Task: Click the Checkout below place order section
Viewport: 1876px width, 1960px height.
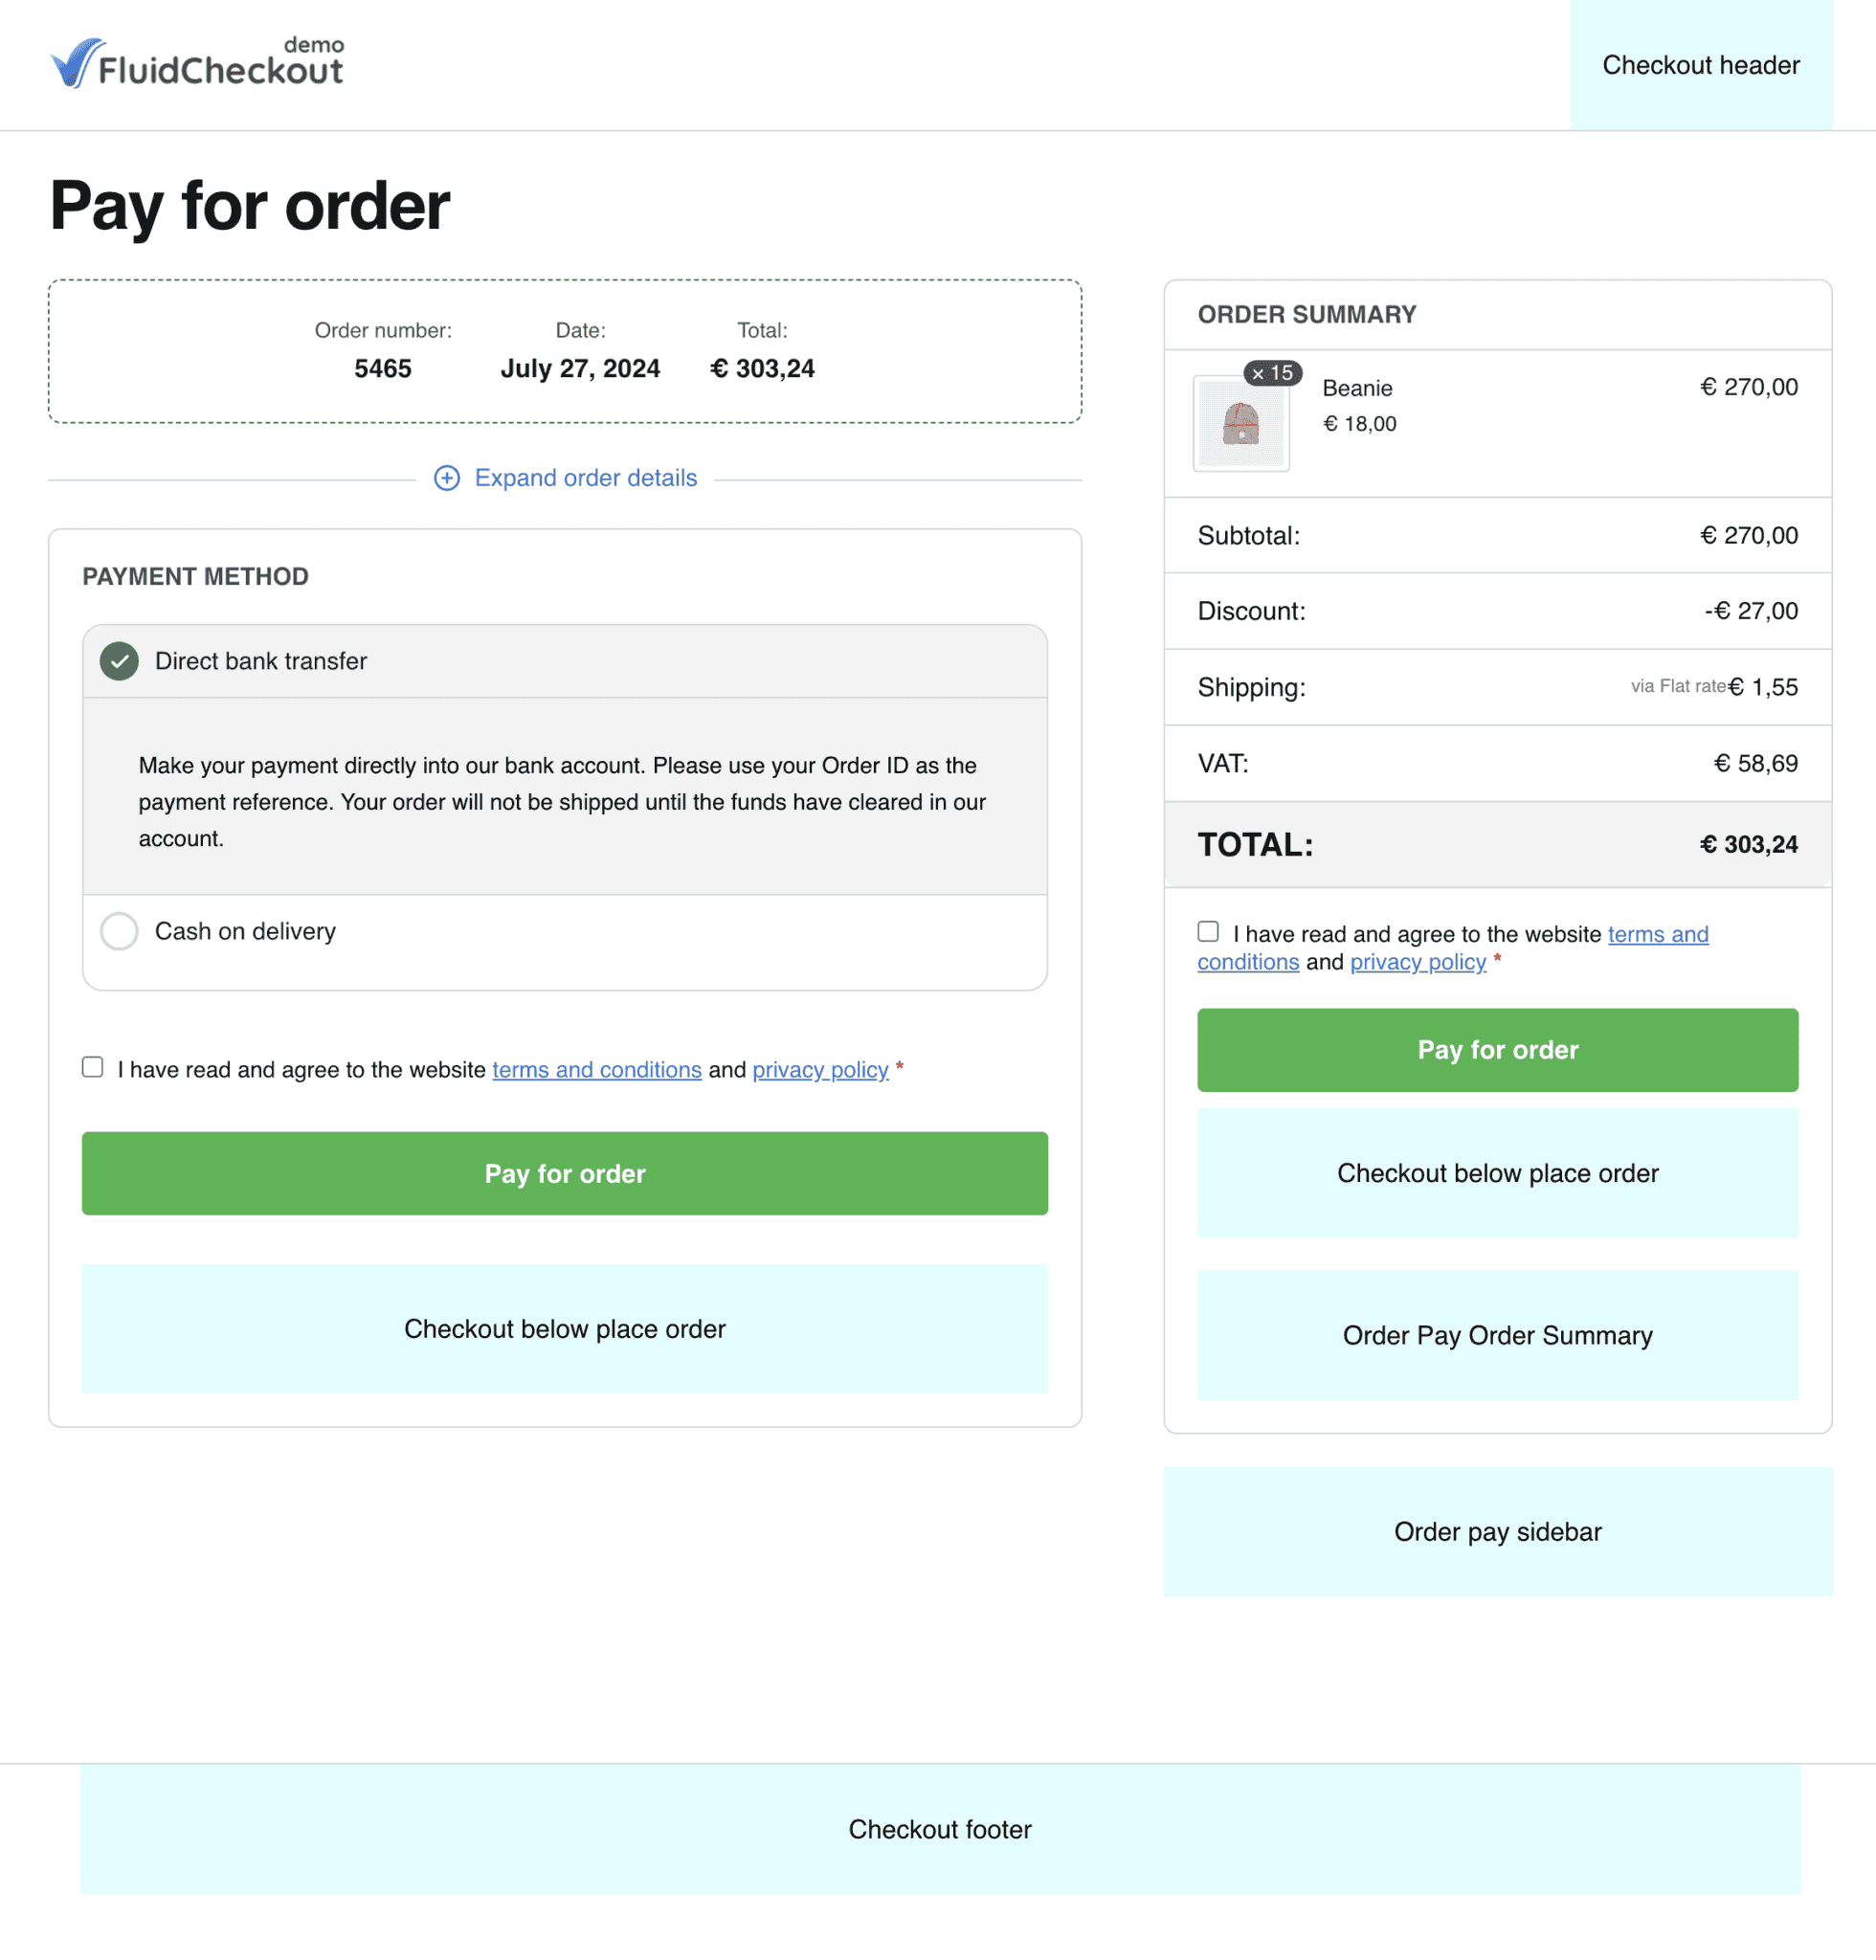Action: pos(564,1328)
